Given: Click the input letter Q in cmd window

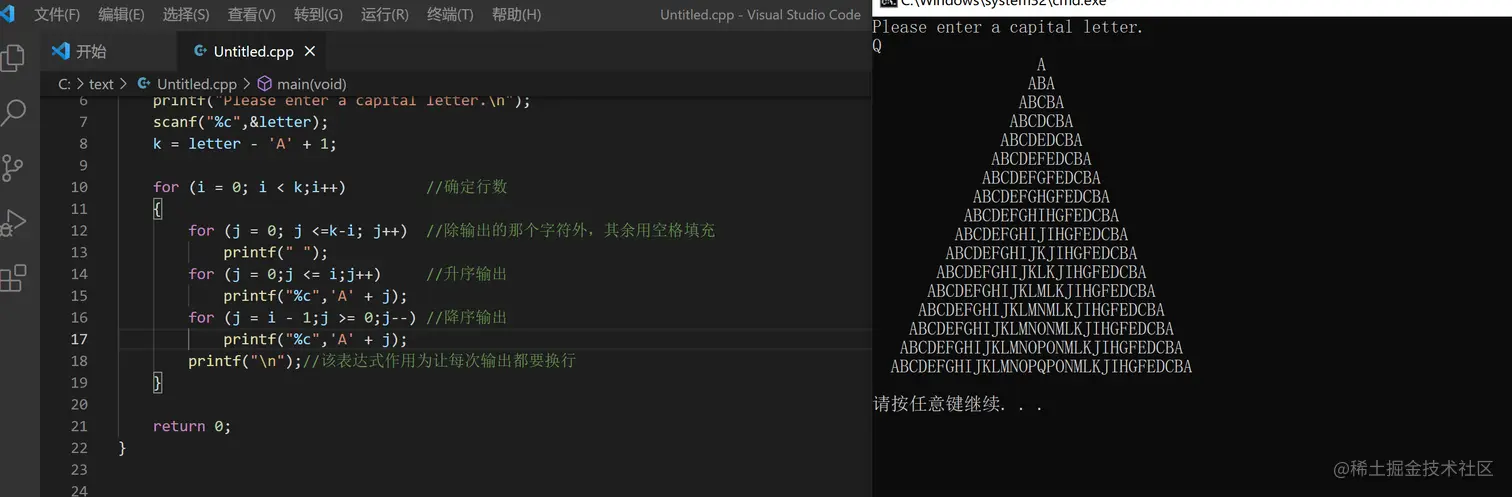Looking at the screenshot, I should pyautogui.click(x=877, y=46).
